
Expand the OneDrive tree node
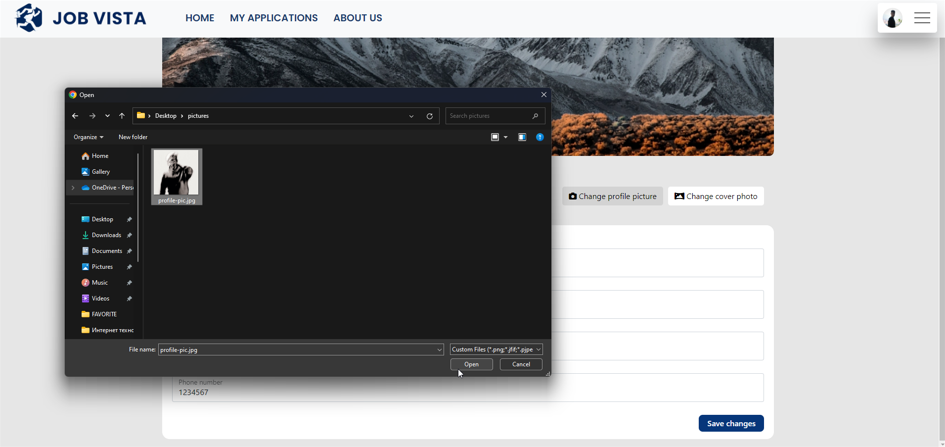(x=72, y=188)
